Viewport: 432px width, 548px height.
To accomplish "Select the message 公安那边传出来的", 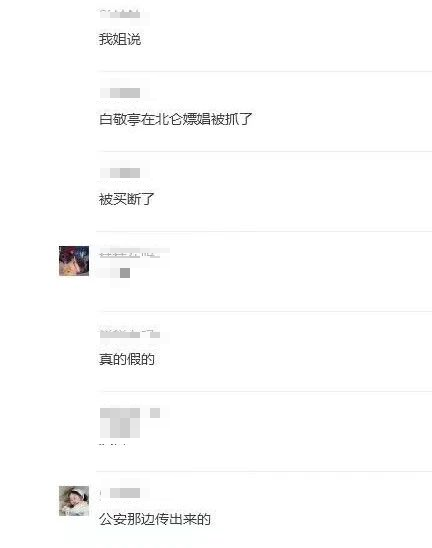I will 155,519.
